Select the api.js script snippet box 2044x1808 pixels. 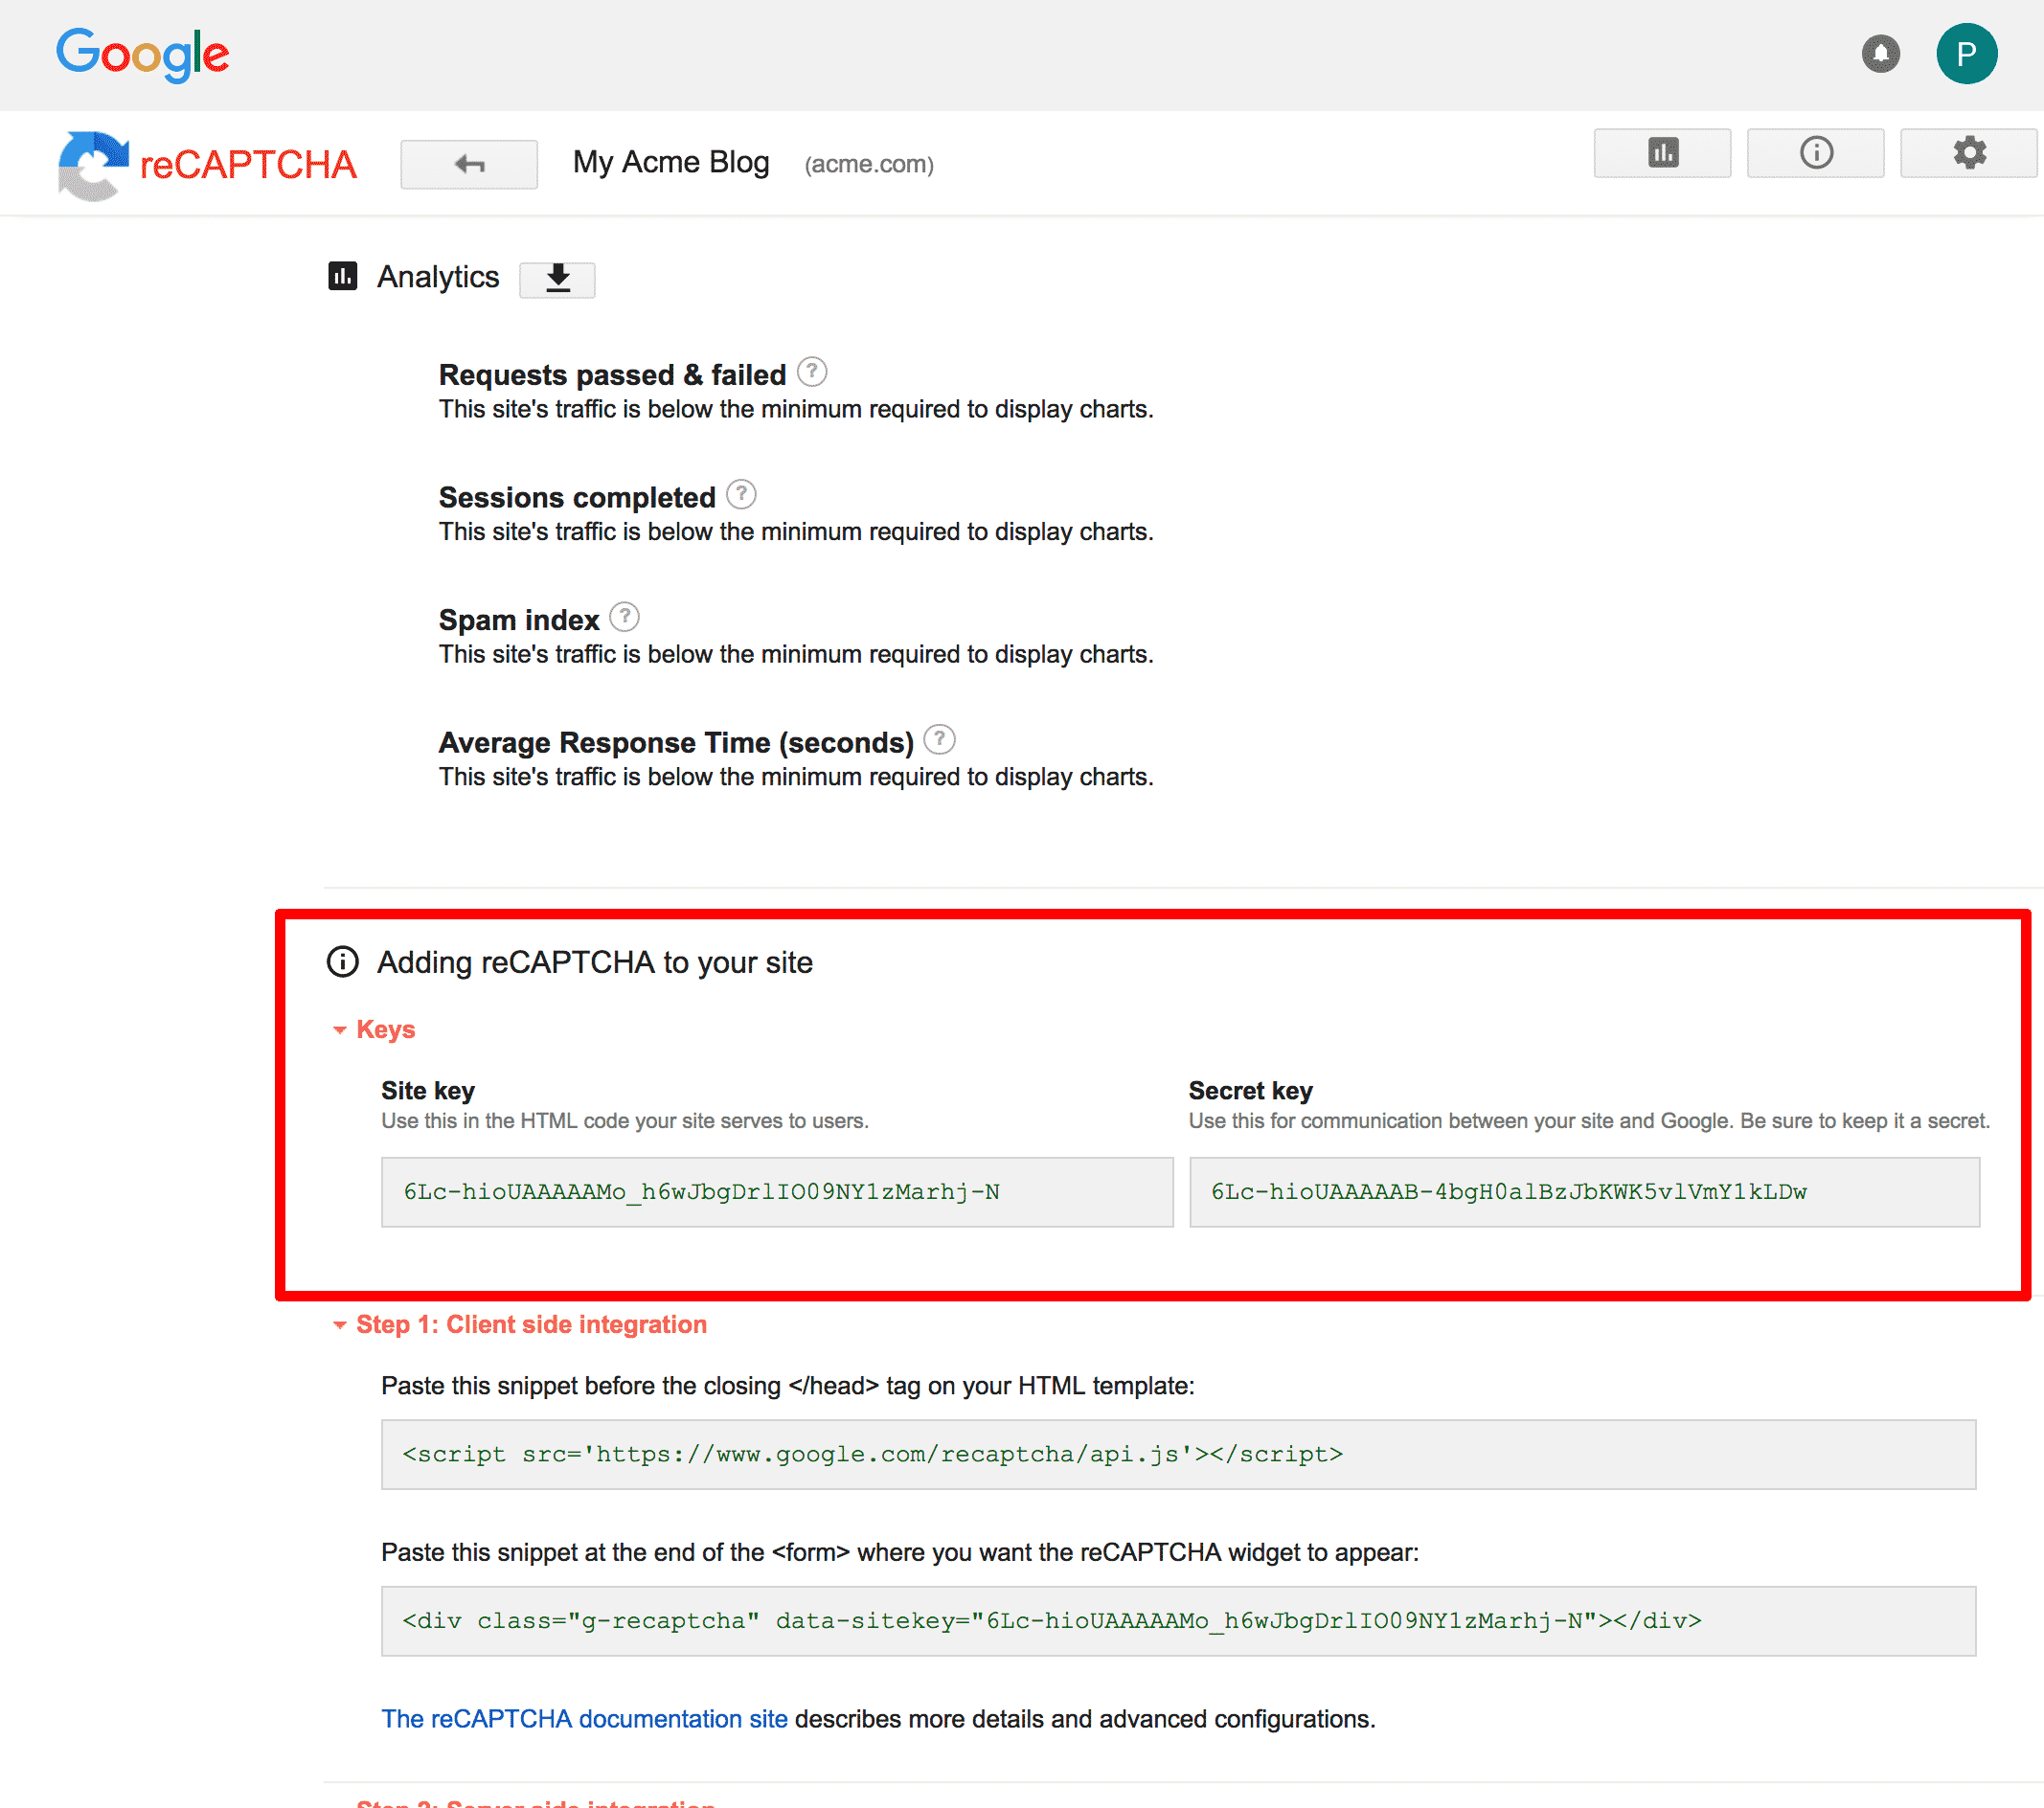coord(1178,1455)
